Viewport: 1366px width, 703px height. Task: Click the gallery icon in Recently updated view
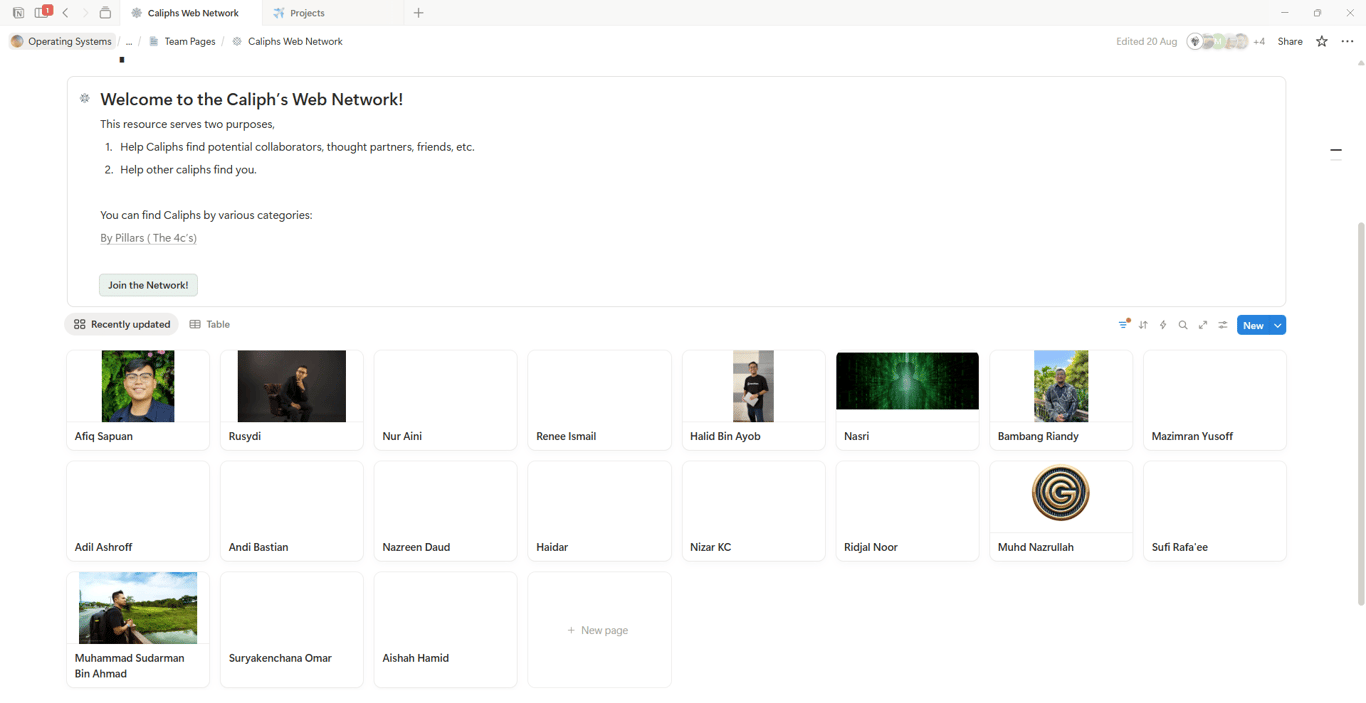pos(80,324)
